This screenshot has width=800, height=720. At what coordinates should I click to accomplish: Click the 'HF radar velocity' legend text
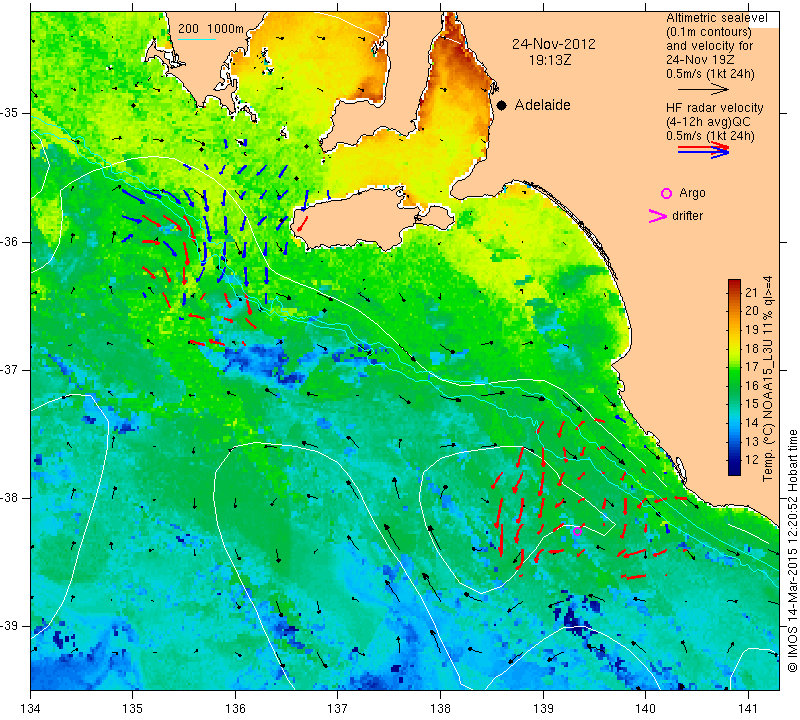[714, 108]
